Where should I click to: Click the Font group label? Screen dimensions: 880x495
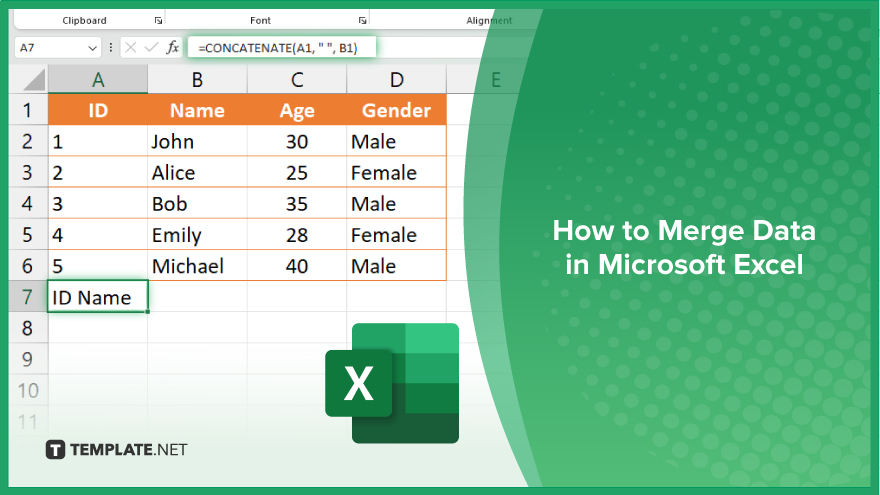pos(260,20)
